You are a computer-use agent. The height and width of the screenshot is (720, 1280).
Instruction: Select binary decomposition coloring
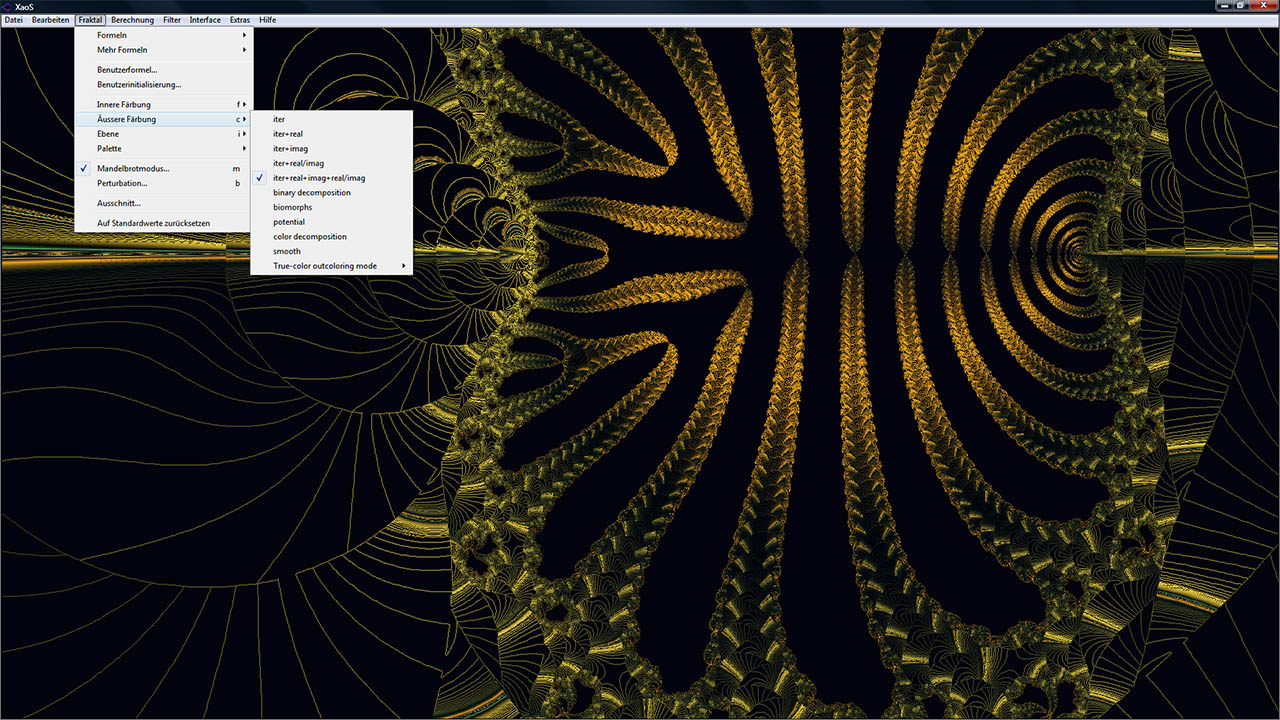pos(331,193)
